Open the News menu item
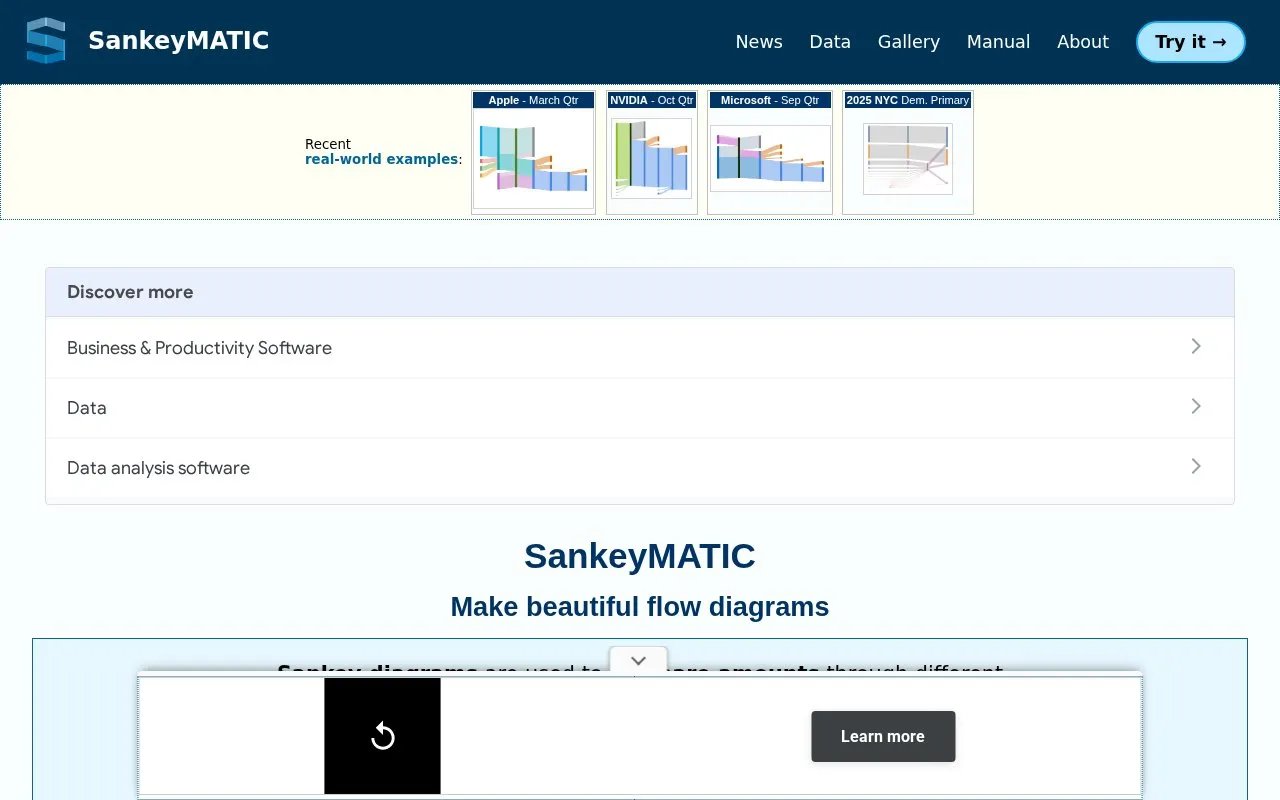This screenshot has height=800, width=1280. 759,42
